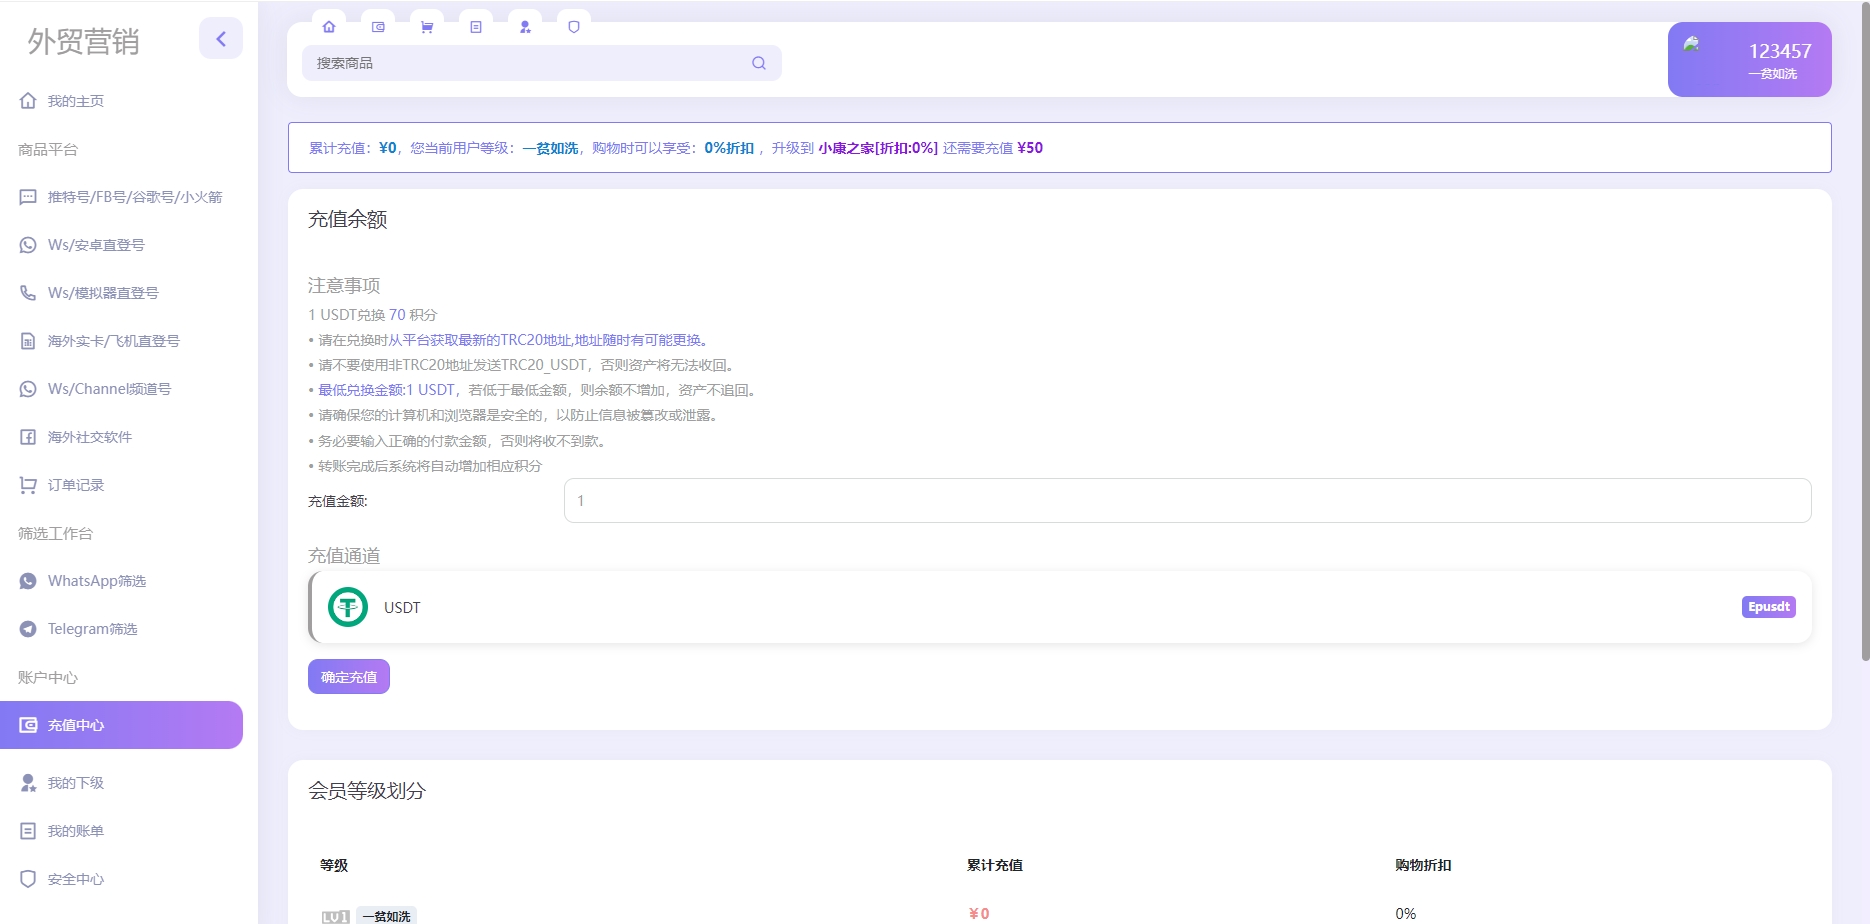This screenshot has width=1870, height=924.
Task: Open the shopping cart shortcut in top bar
Action: click(427, 27)
